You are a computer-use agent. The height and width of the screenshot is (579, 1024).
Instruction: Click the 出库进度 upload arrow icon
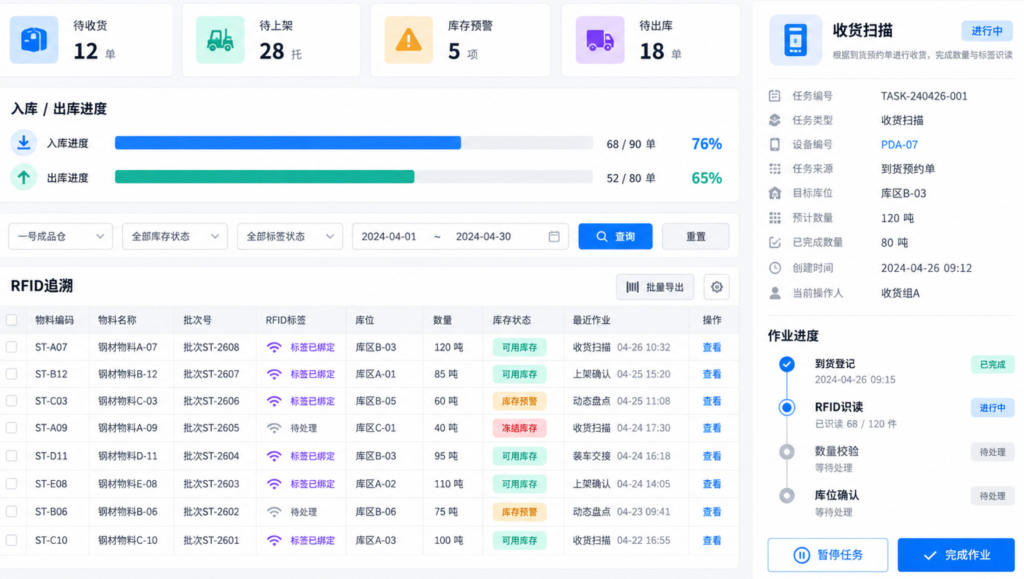point(24,177)
